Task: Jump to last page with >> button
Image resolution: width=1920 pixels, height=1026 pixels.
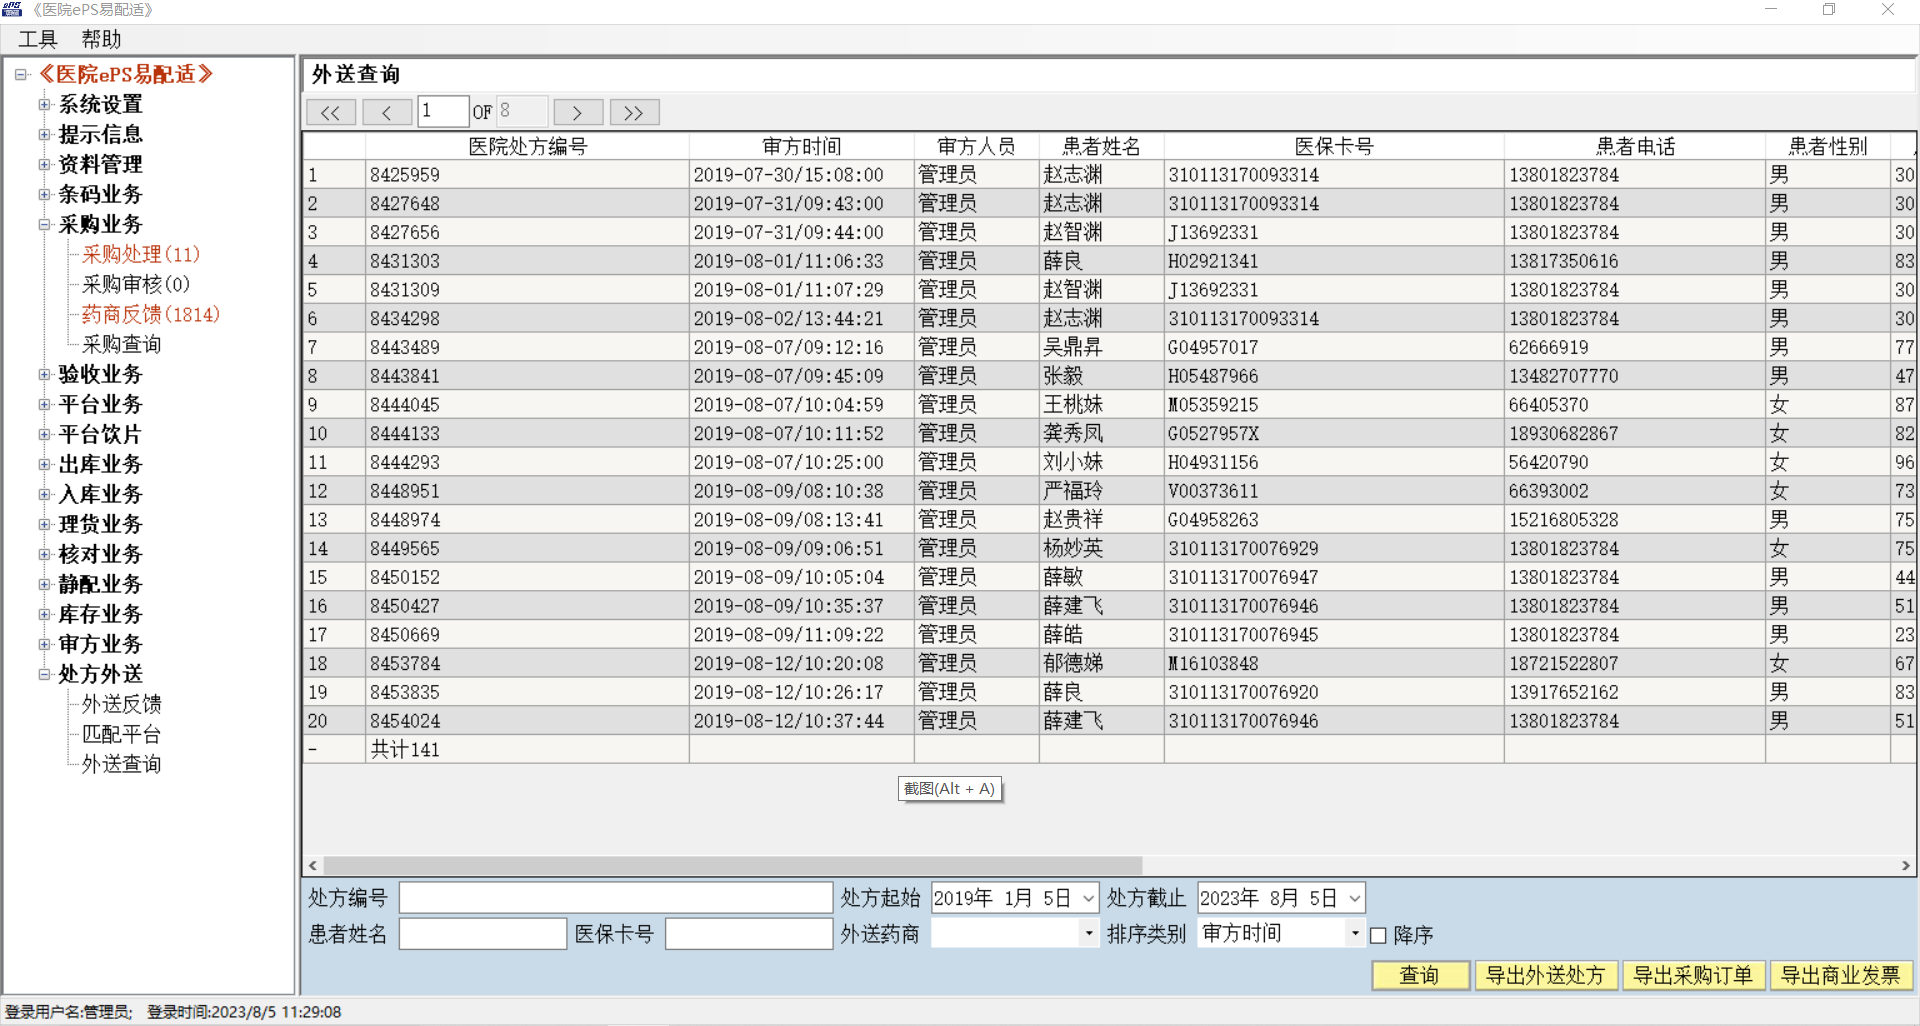Action: tap(634, 112)
